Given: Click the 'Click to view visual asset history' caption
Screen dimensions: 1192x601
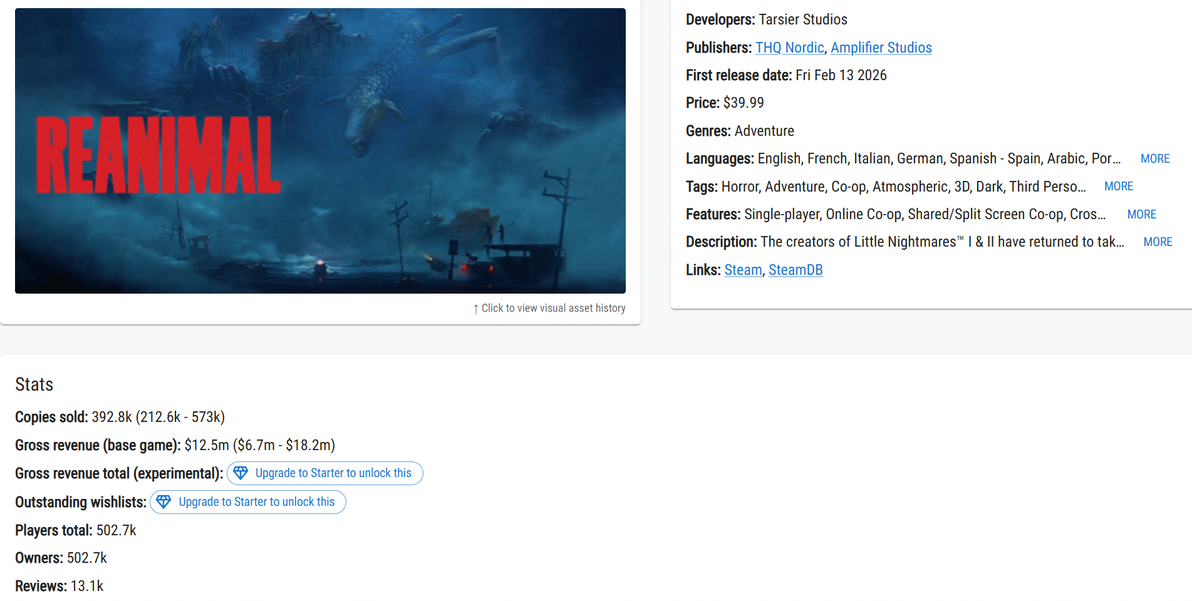Looking at the screenshot, I should 549,308.
